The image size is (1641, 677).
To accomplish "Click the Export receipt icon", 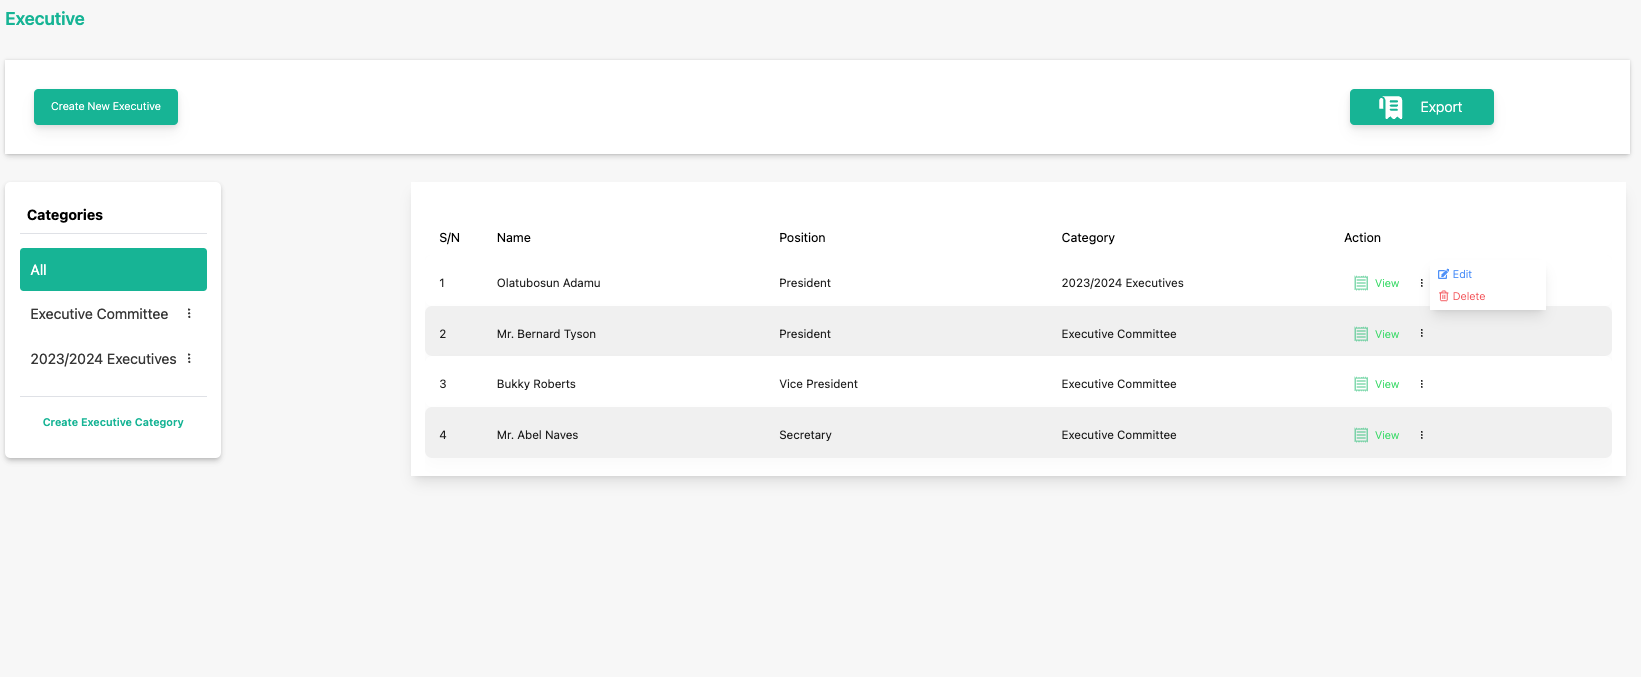I will [x=1391, y=107].
